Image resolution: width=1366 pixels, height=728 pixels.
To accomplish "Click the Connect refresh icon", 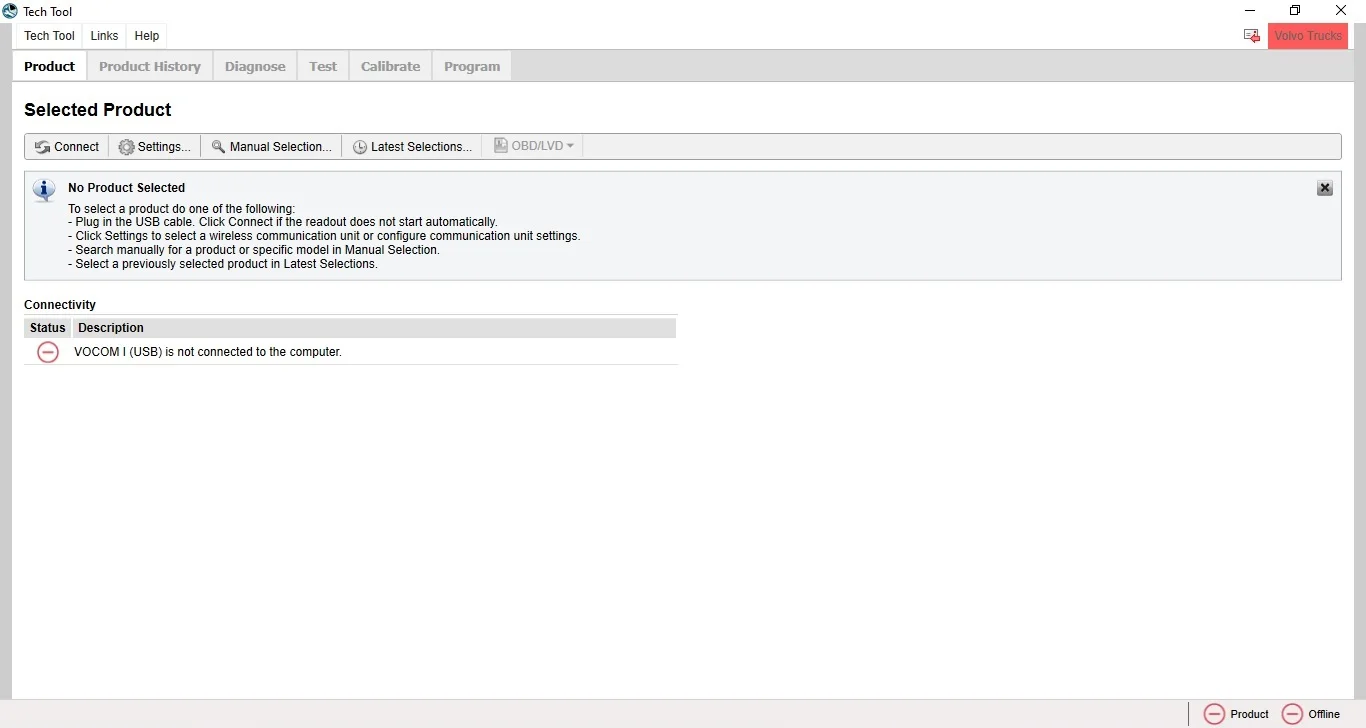I will (42, 147).
